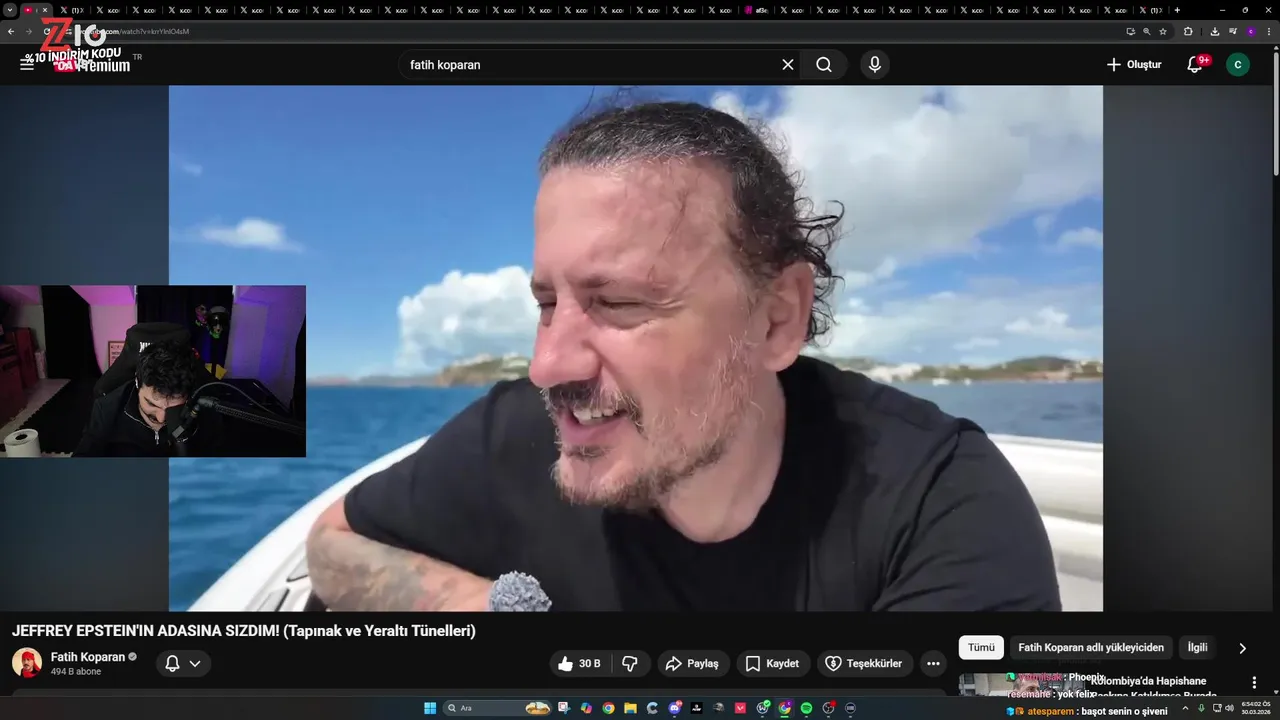The width and height of the screenshot is (1280, 720).
Task: Open Chrome from the Windows taskbar
Action: (x=609, y=708)
